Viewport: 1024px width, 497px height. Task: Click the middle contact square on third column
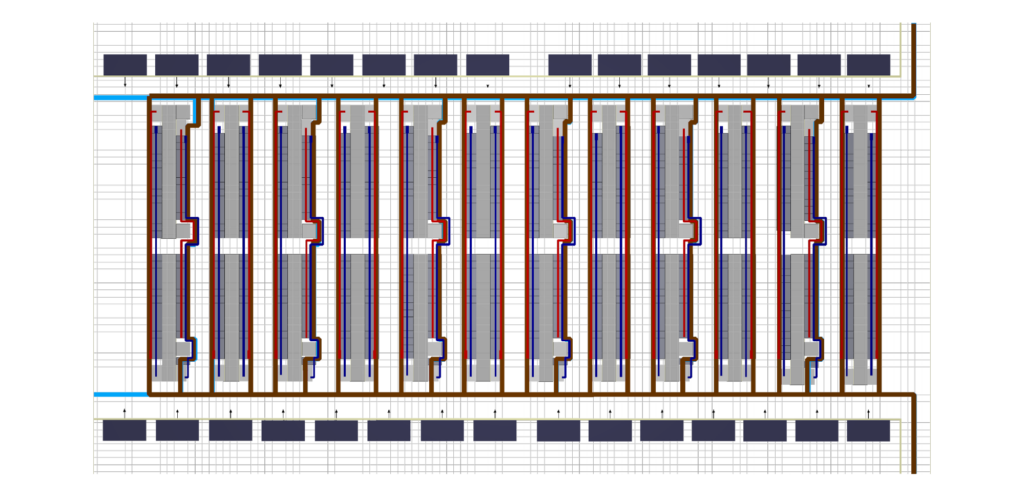click(x=310, y=231)
